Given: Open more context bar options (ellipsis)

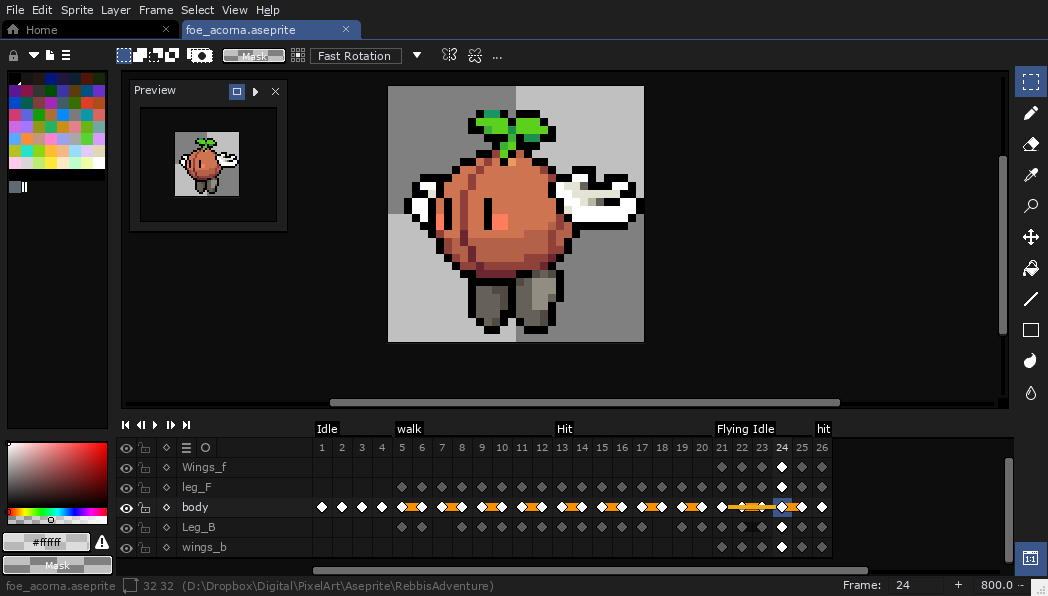Looking at the screenshot, I should [x=497, y=57].
